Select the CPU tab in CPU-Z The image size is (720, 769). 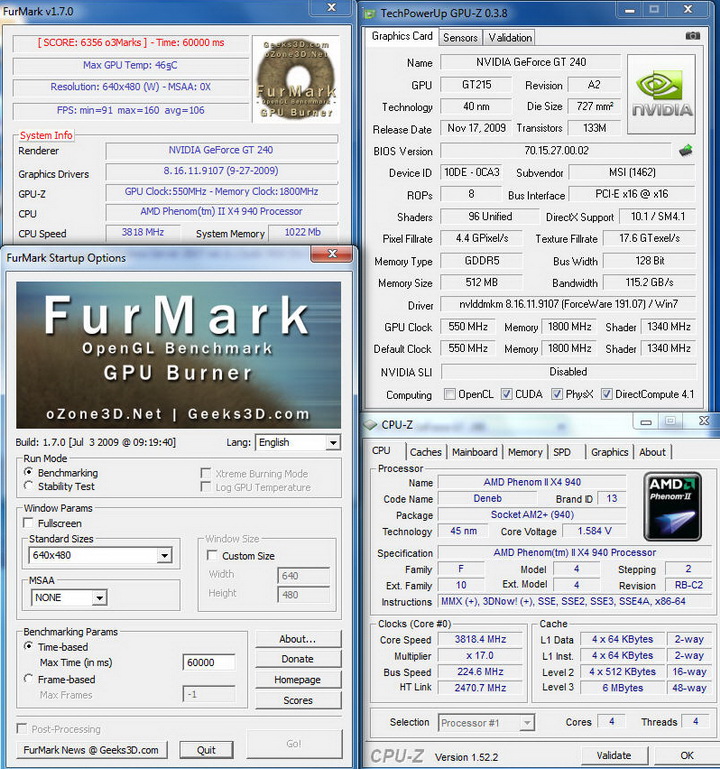[382, 451]
